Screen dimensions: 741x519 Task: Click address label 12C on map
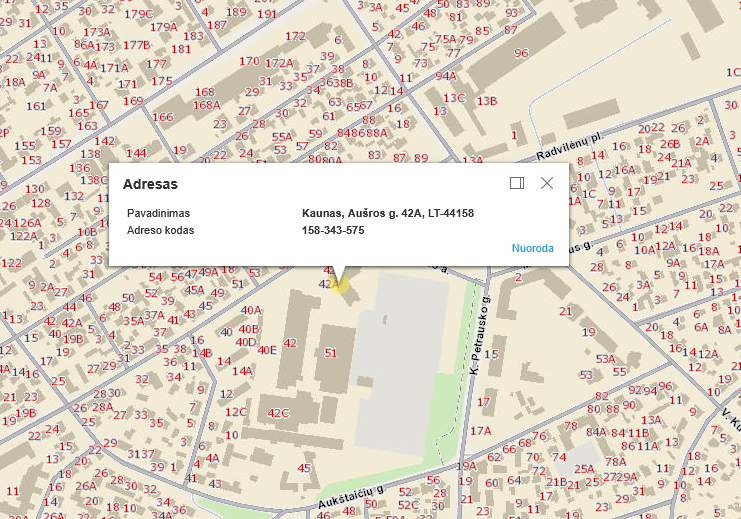click(235, 411)
